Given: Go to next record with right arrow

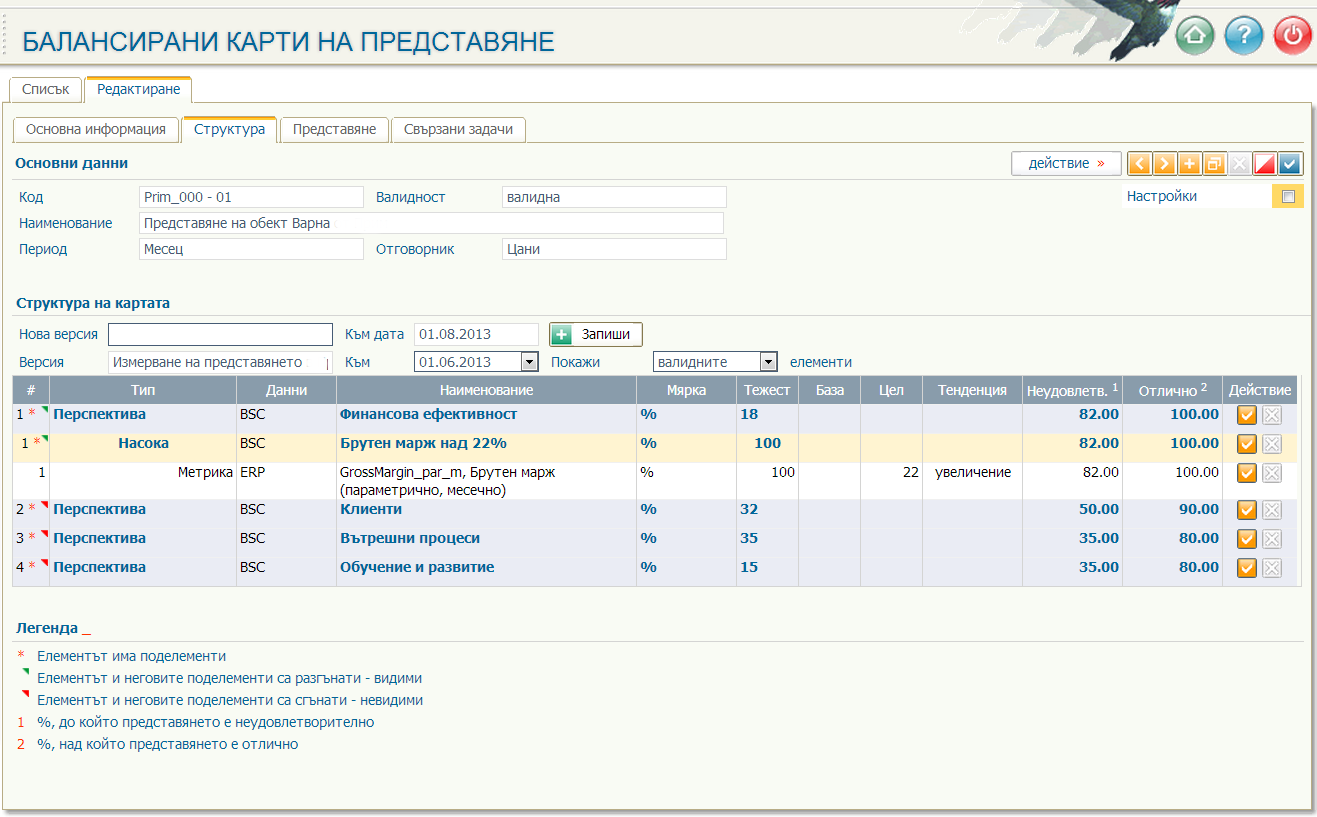Looking at the screenshot, I should (1164, 164).
